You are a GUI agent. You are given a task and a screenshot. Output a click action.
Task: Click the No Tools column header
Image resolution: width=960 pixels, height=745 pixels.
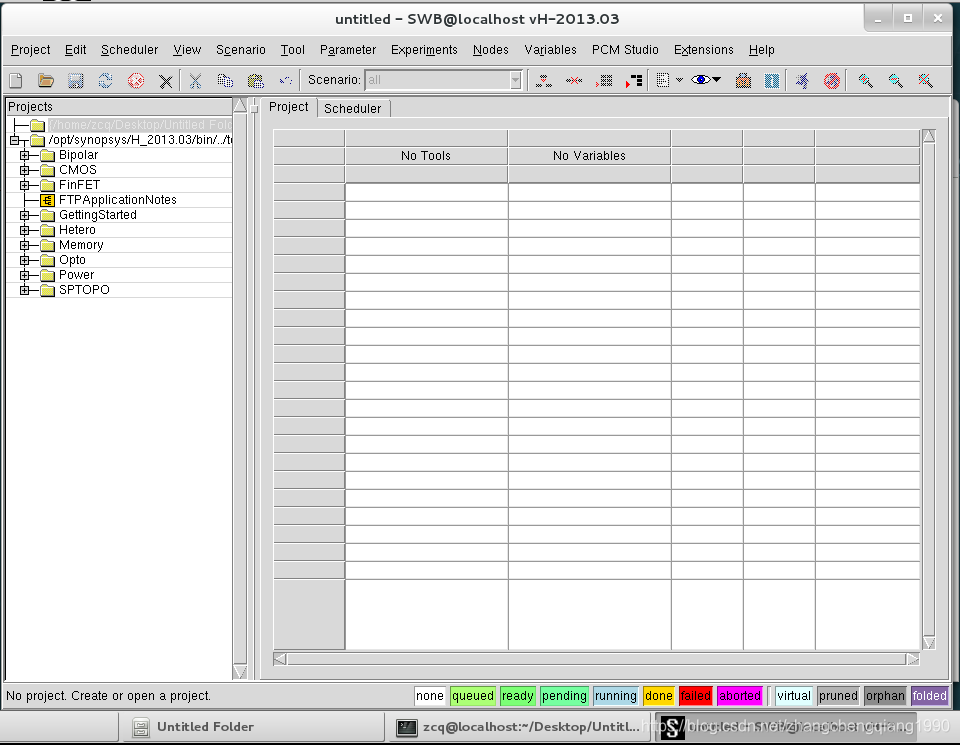pyautogui.click(x=426, y=155)
